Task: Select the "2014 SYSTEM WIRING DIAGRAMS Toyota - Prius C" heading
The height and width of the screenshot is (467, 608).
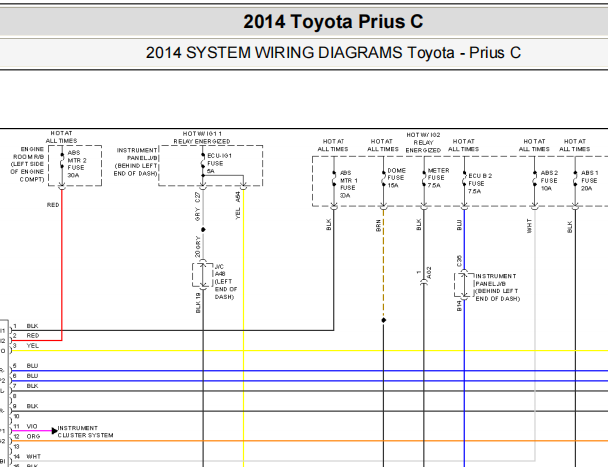Action: click(333, 53)
